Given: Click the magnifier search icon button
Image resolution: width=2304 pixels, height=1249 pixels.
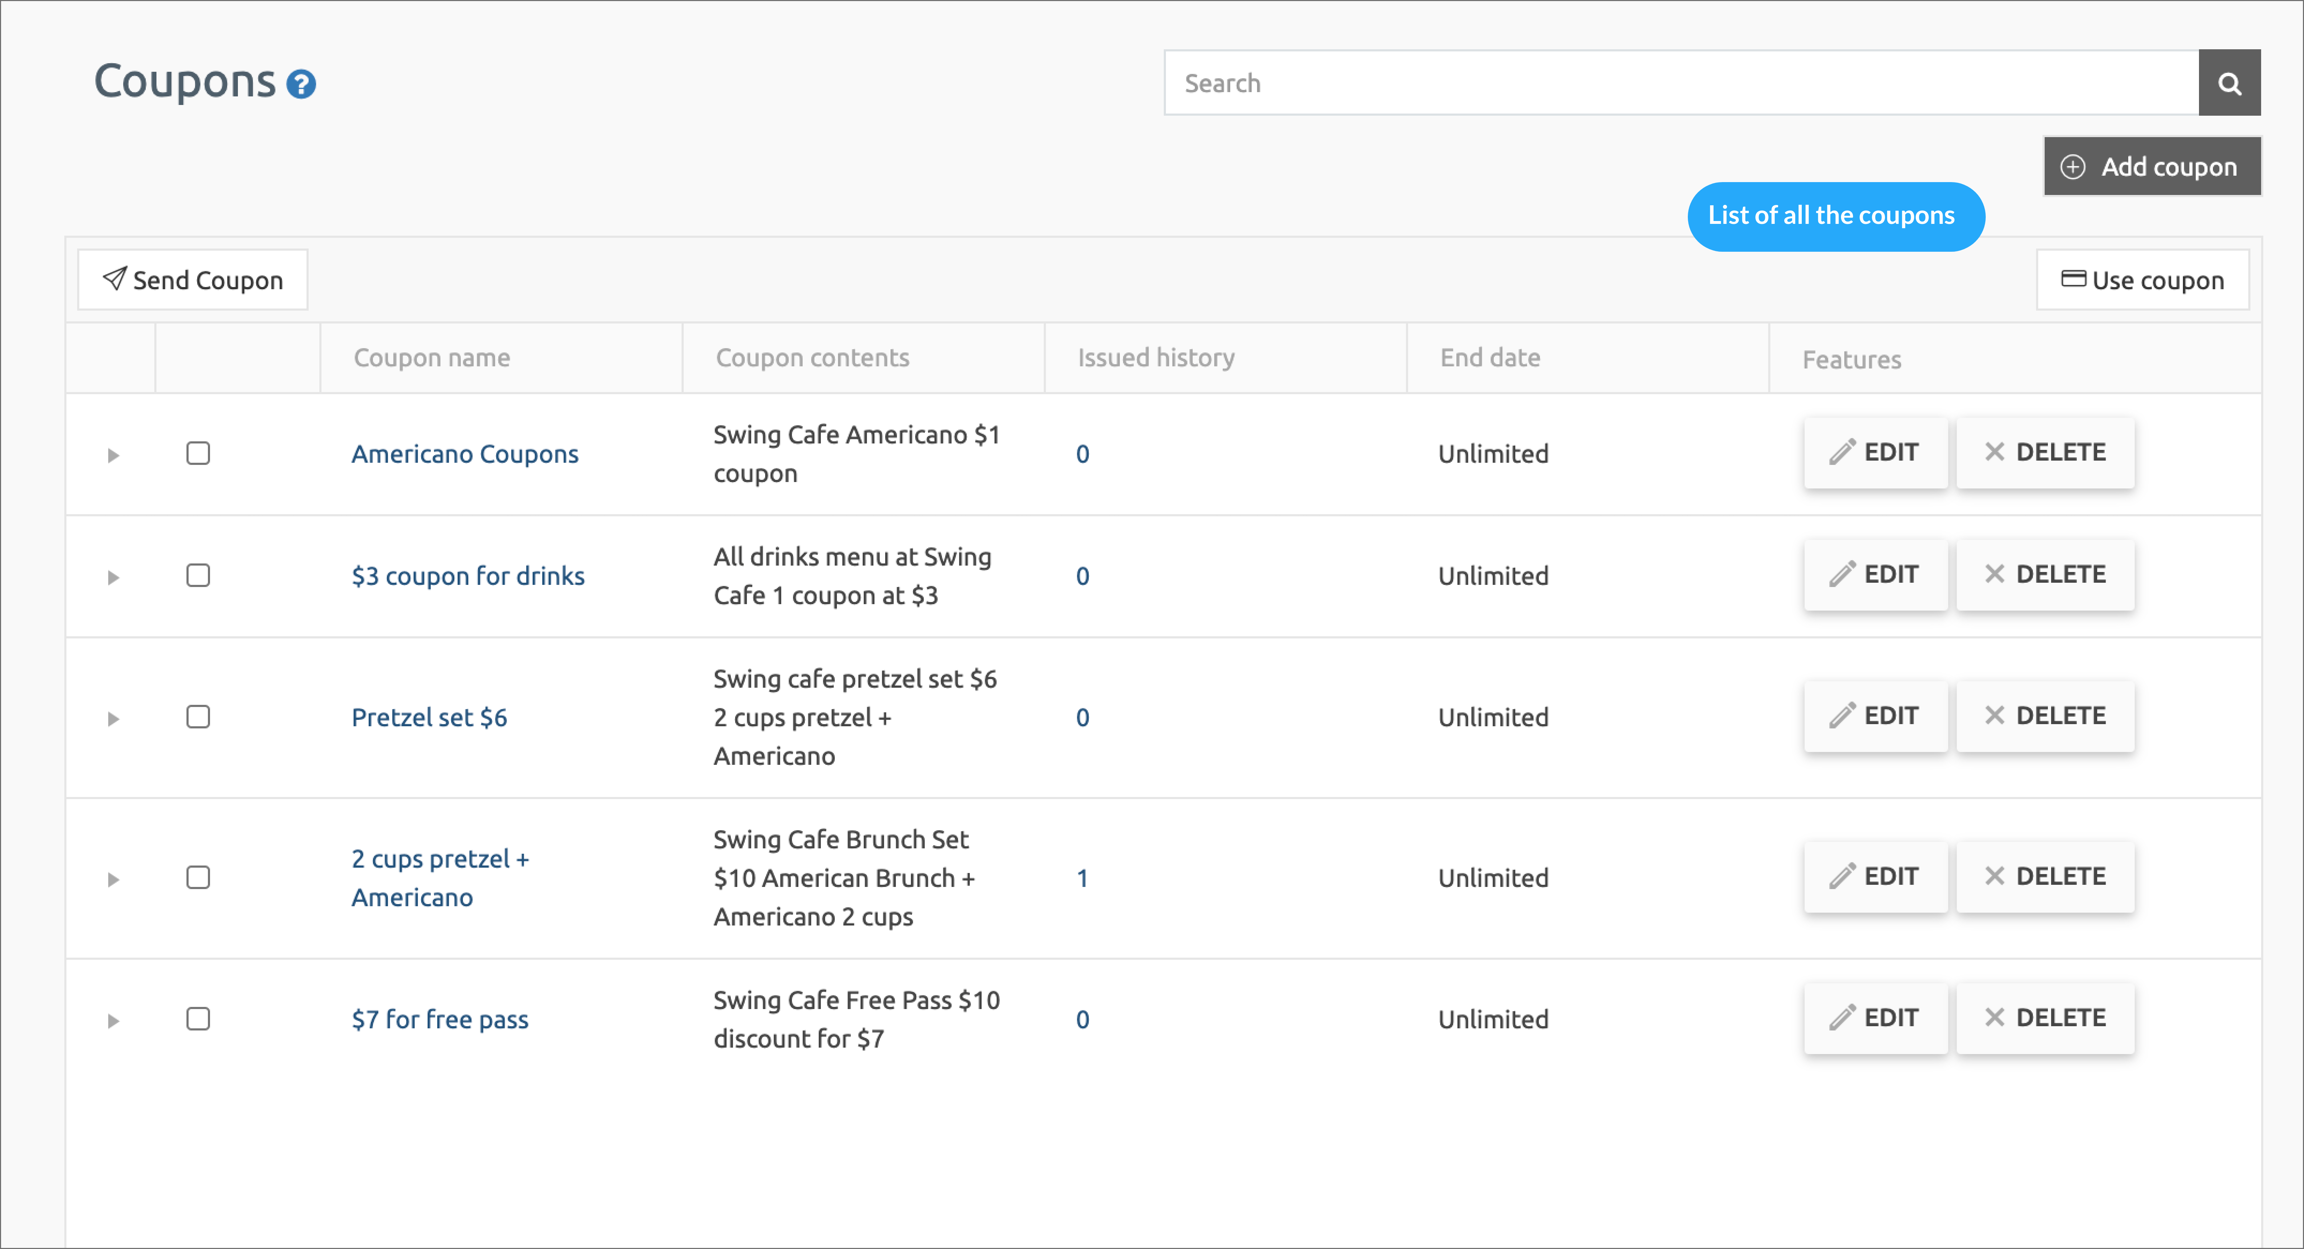Looking at the screenshot, I should pyautogui.click(x=2229, y=83).
